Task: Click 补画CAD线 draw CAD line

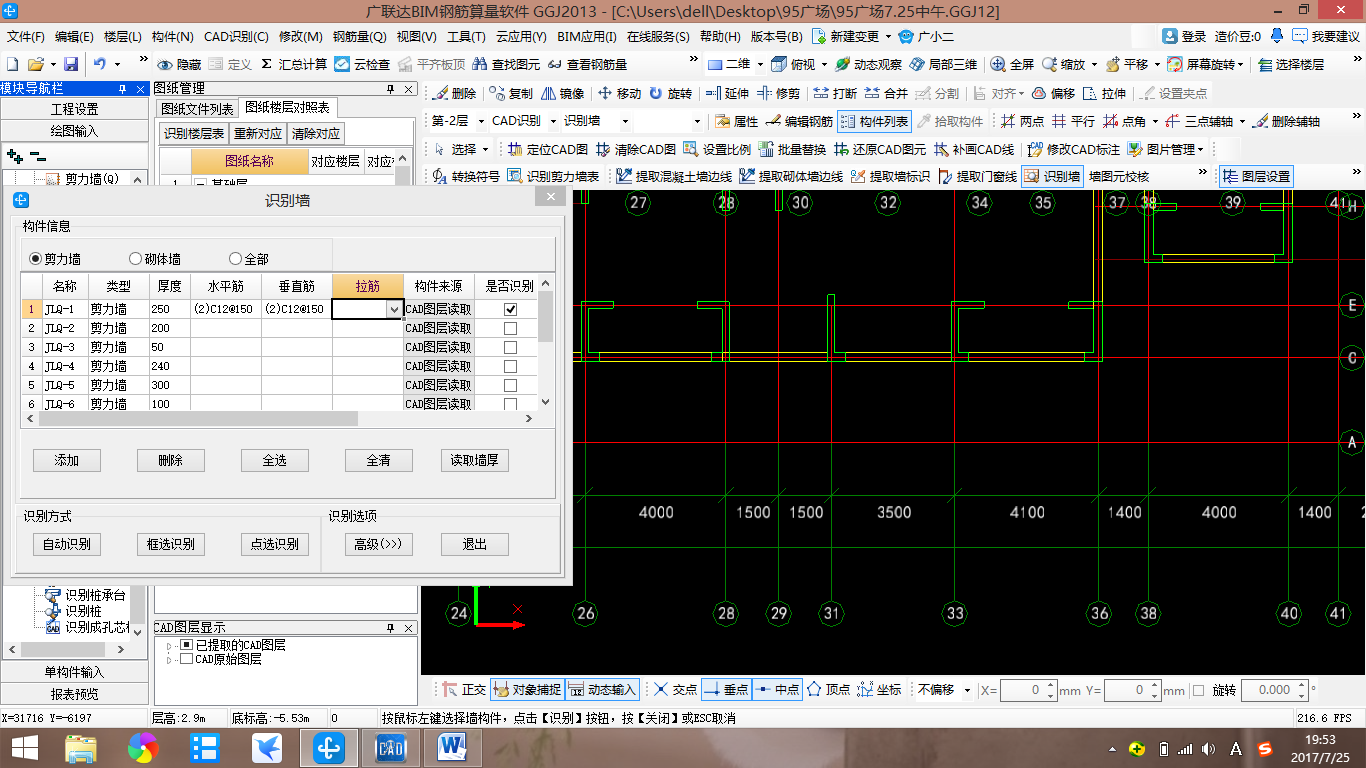Action: (x=974, y=150)
